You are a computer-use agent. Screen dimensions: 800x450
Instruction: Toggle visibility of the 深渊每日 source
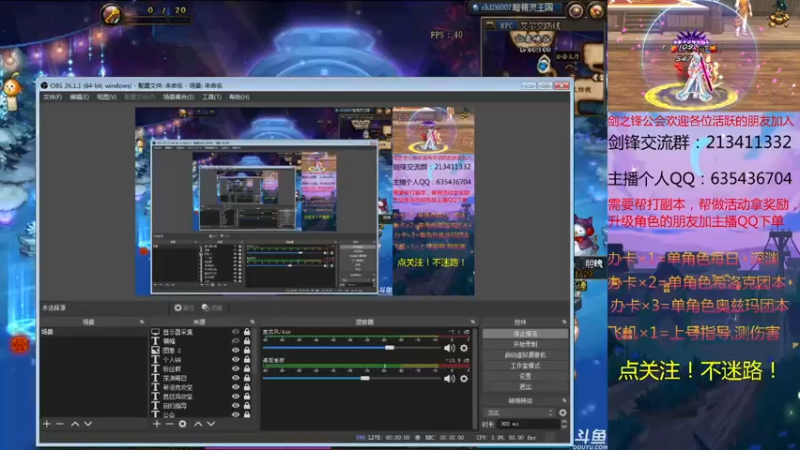[235, 378]
